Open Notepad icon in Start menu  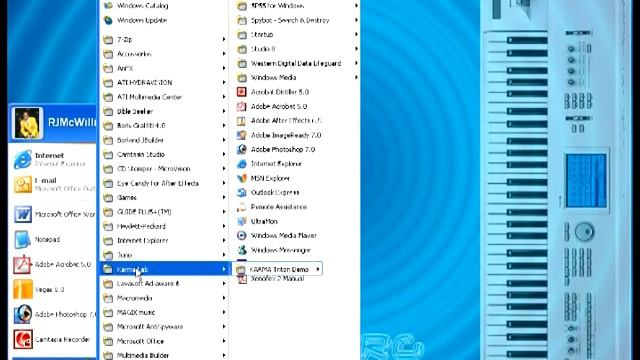tap(22, 239)
